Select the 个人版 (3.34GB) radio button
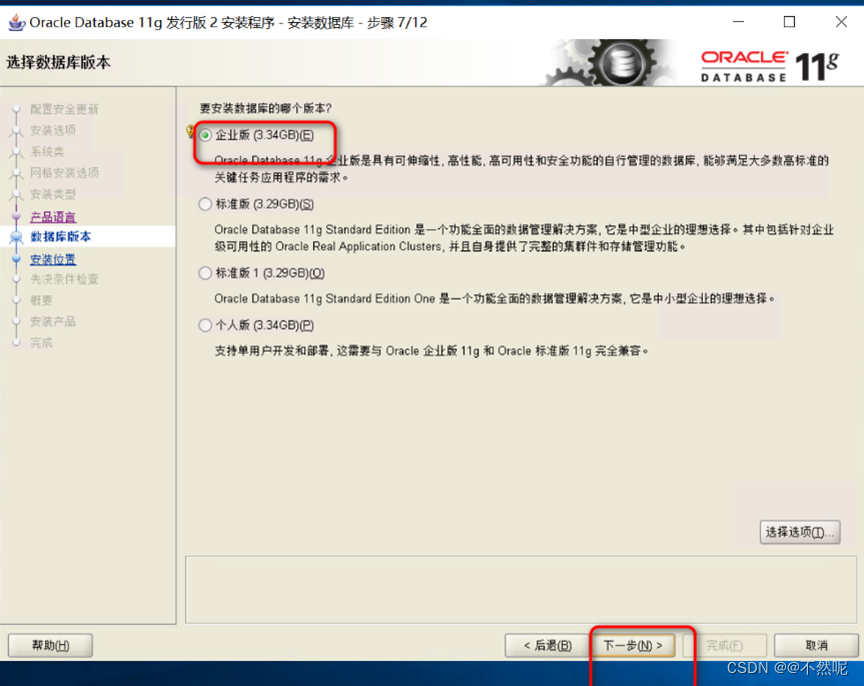Image resolution: width=864 pixels, height=686 pixels. [205, 326]
